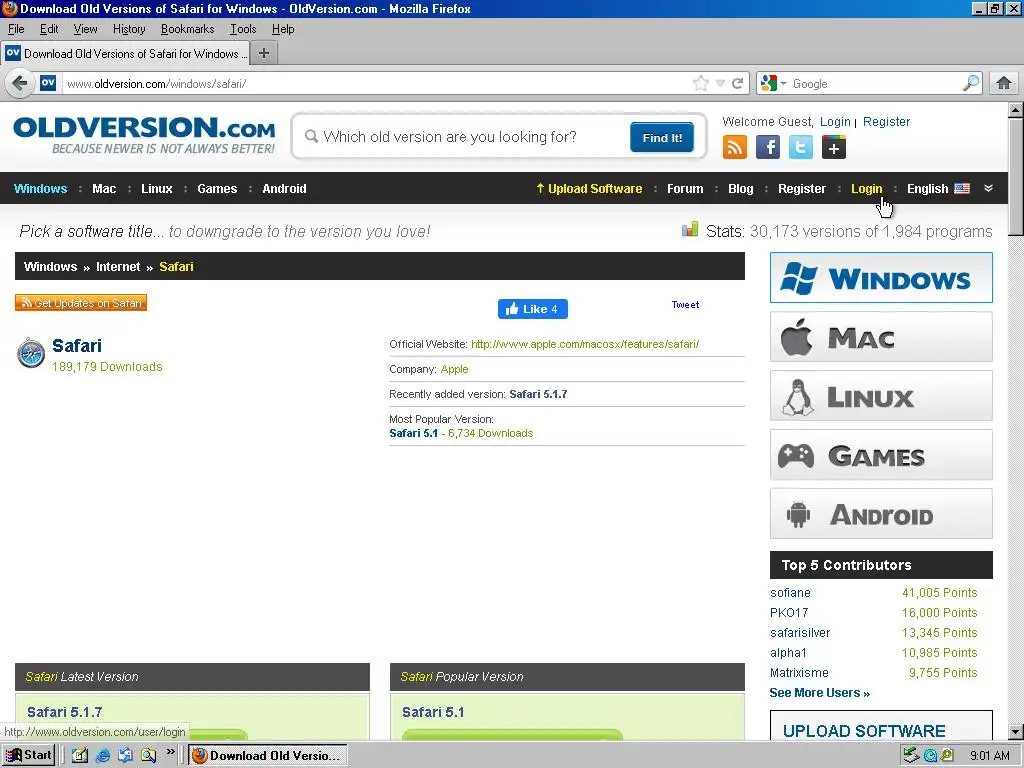Click contributor sofiane in Top 5 list
1024x768 pixels.
click(790, 592)
